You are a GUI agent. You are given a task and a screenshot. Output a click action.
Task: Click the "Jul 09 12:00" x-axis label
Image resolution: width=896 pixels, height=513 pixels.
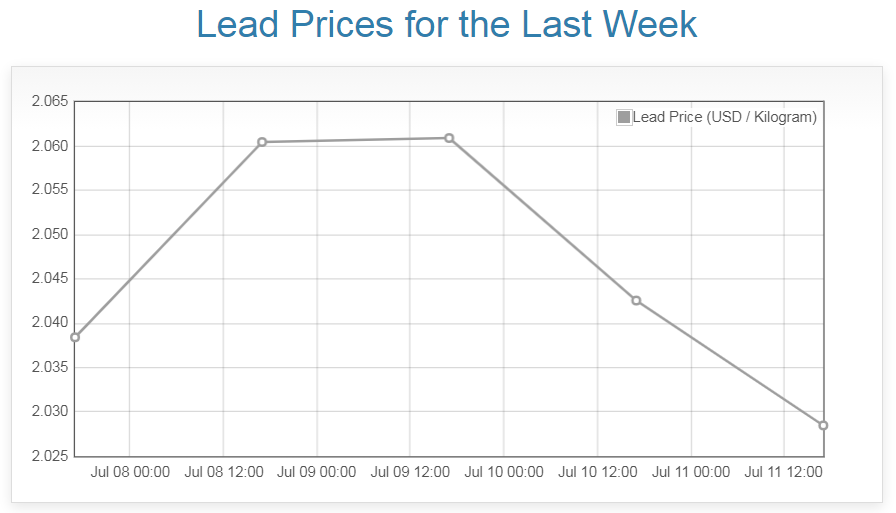point(410,472)
